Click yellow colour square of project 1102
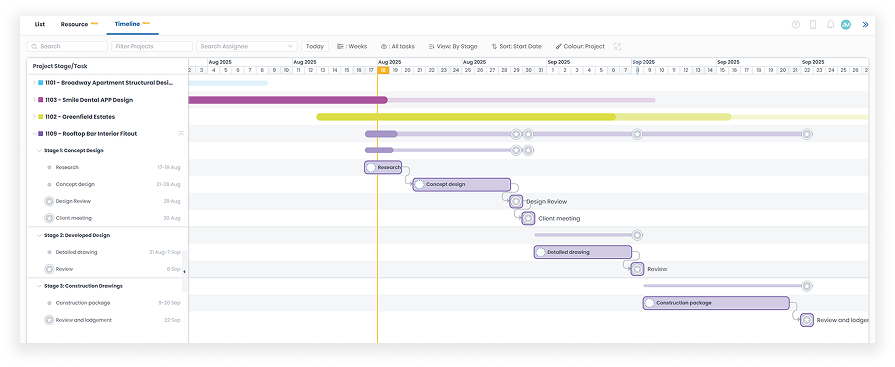 (x=41, y=117)
